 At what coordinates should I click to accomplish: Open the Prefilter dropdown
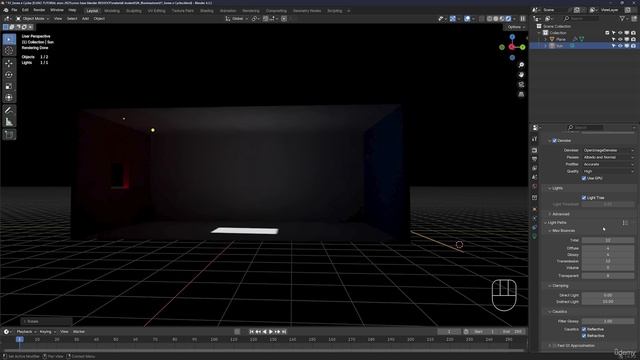(x=608, y=164)
